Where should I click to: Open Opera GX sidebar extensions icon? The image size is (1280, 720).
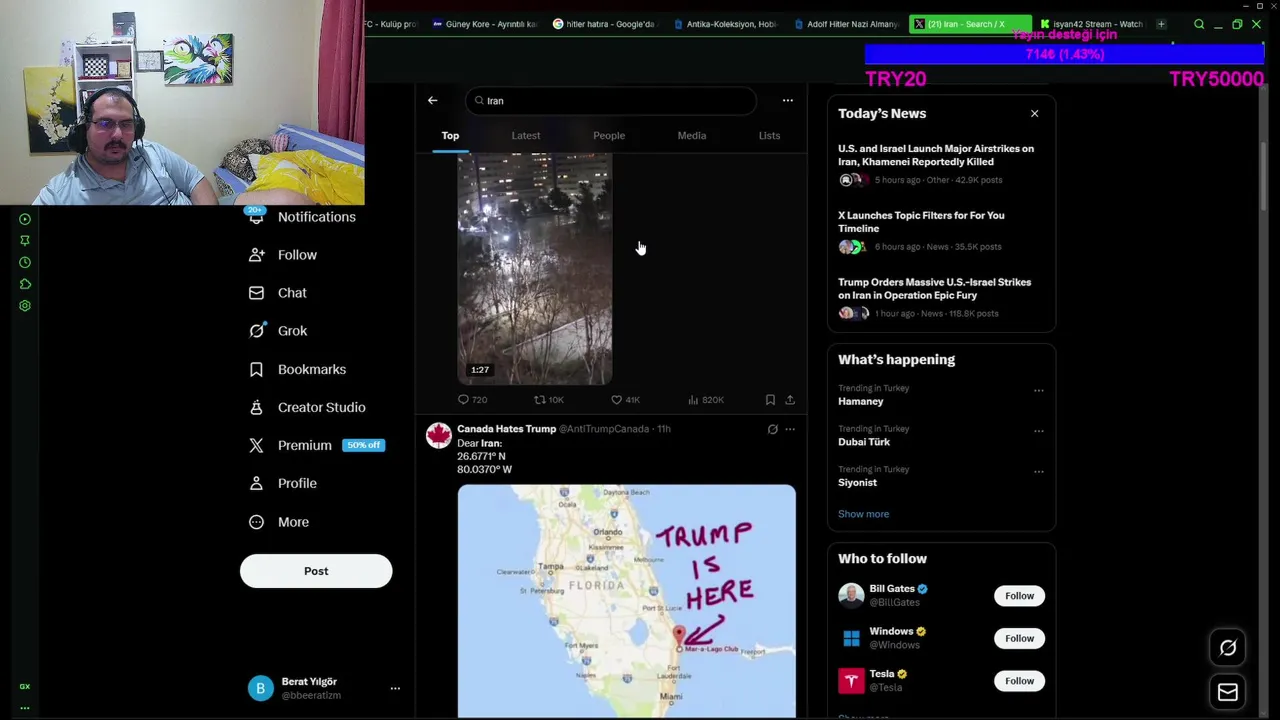[25, 284]
